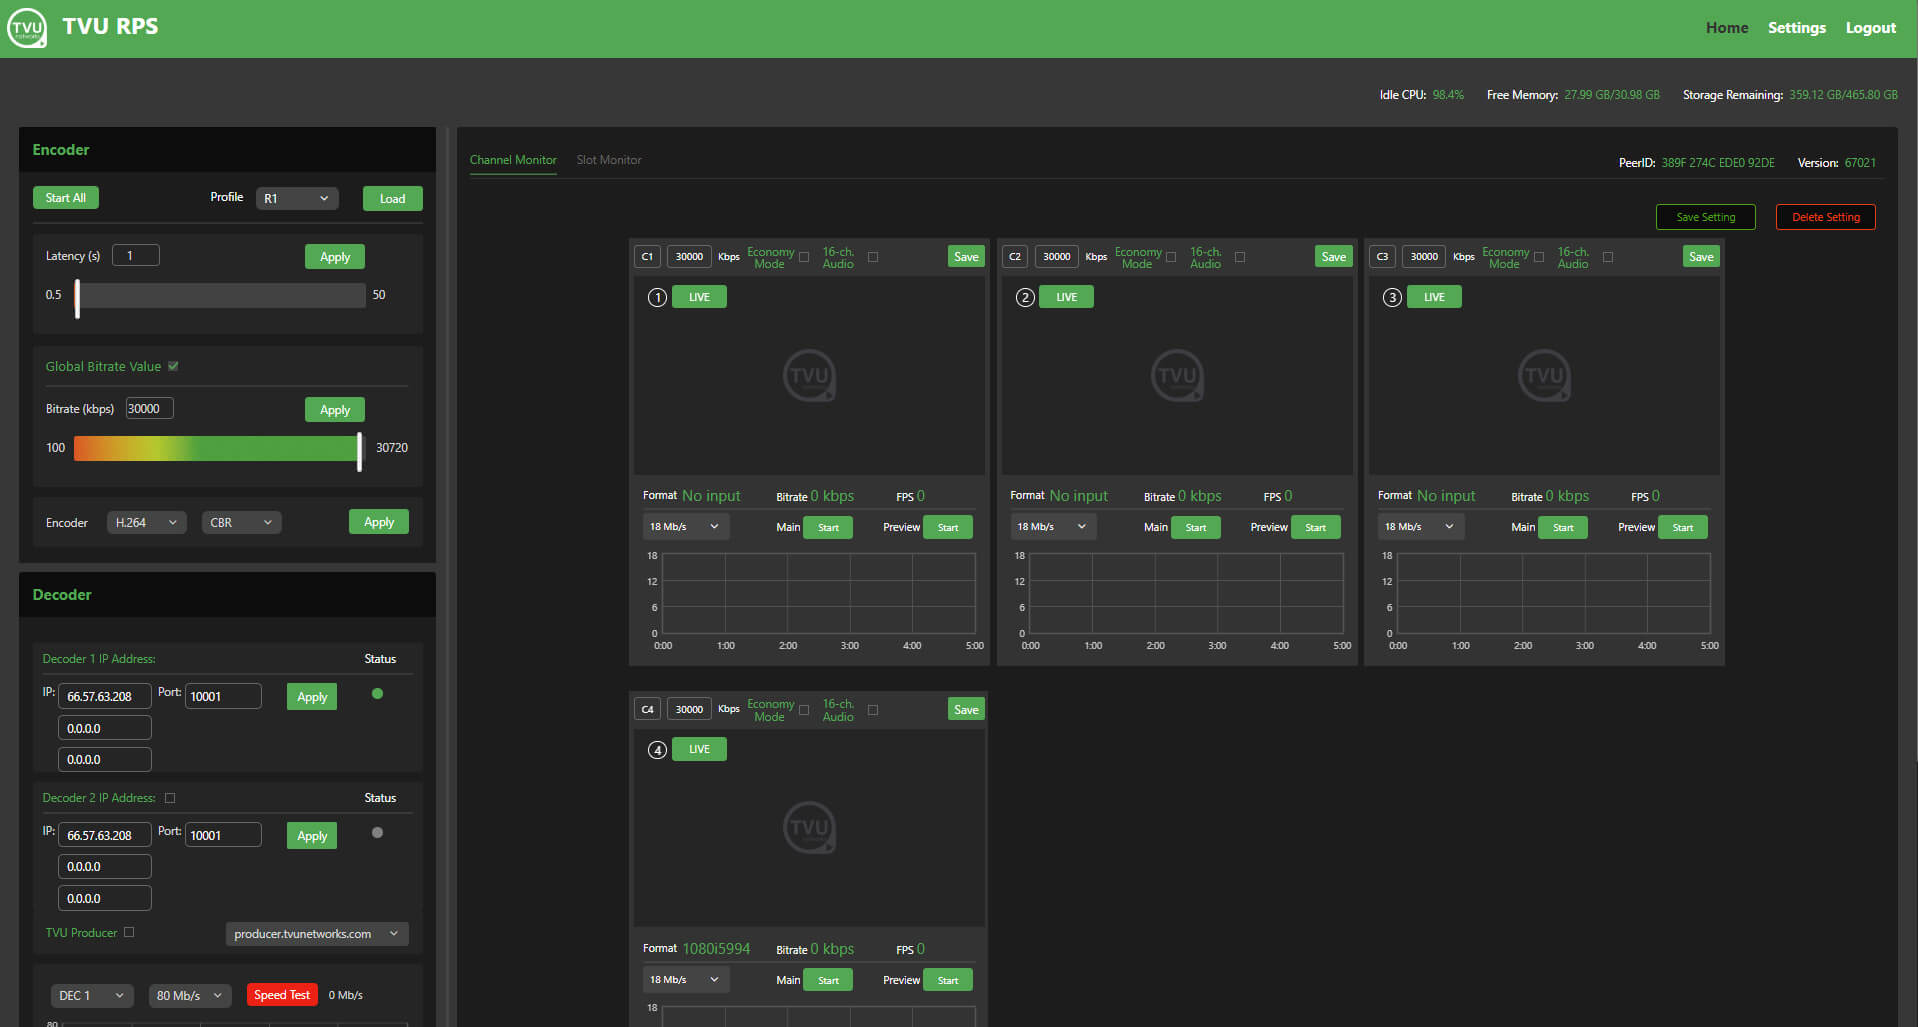Open the 80 Mb/s speed dropdown
Image resolution: width=1918 pixels, height=1027 pixels.
(190, 995)
